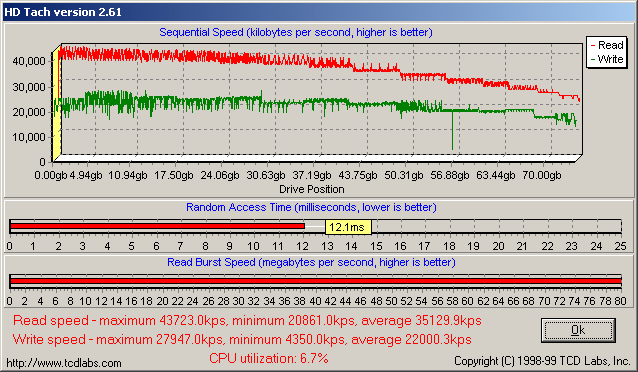Screen dimensions: 638x372
Task: Click the 40,000 y-axis label
Action: click(x=29, y=61)
